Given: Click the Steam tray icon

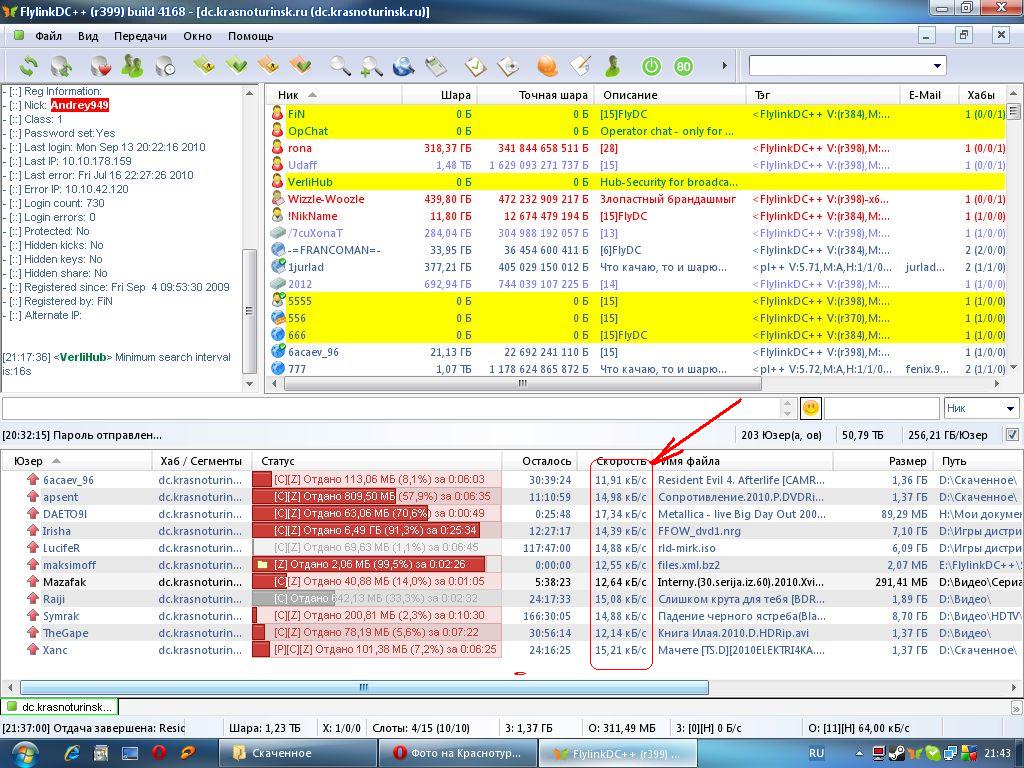Looking at the screenshot, I should click(x=897, y=753).
